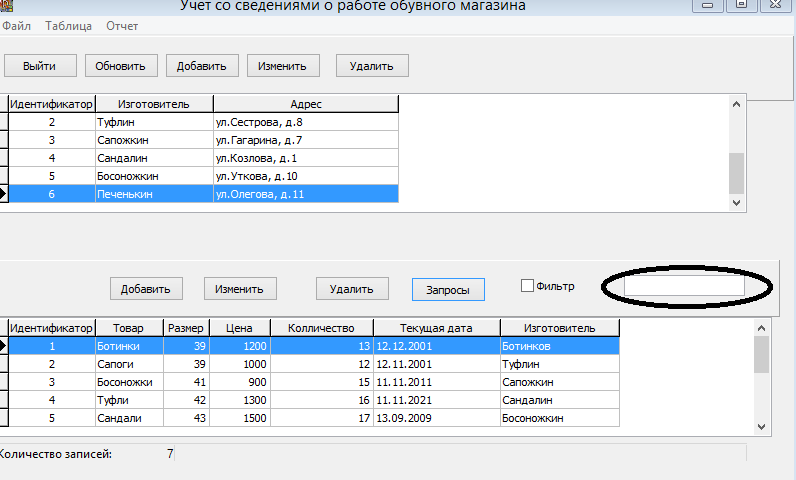Image resolution: width=796 pixels, height=480 pixels.
Task: Click row selector arrow of Ботинки row
Action: (4, 346)
